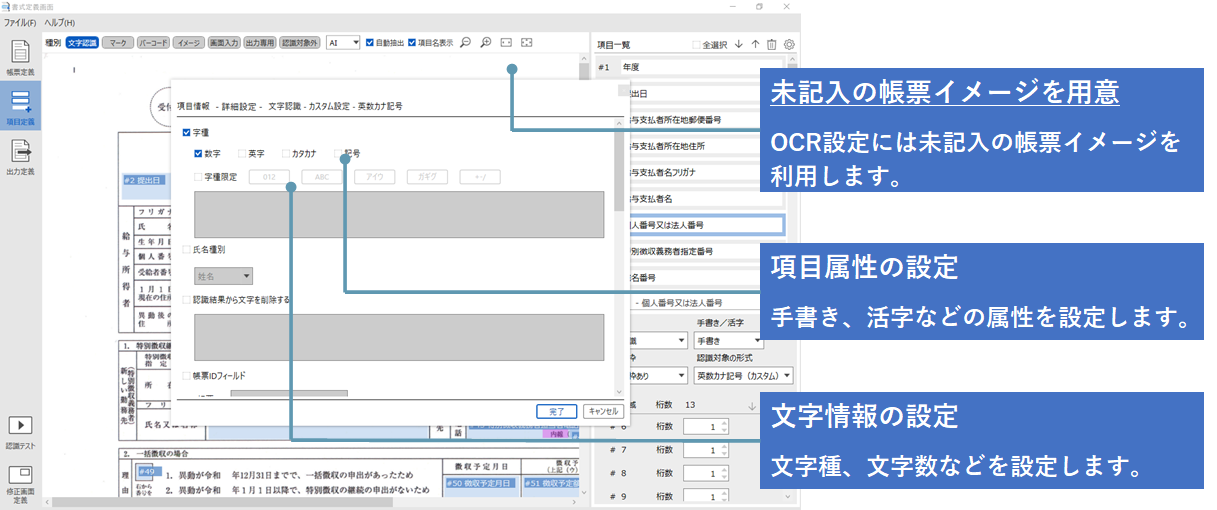Open the 帳票定義 sidebar icon

[20, 57]
